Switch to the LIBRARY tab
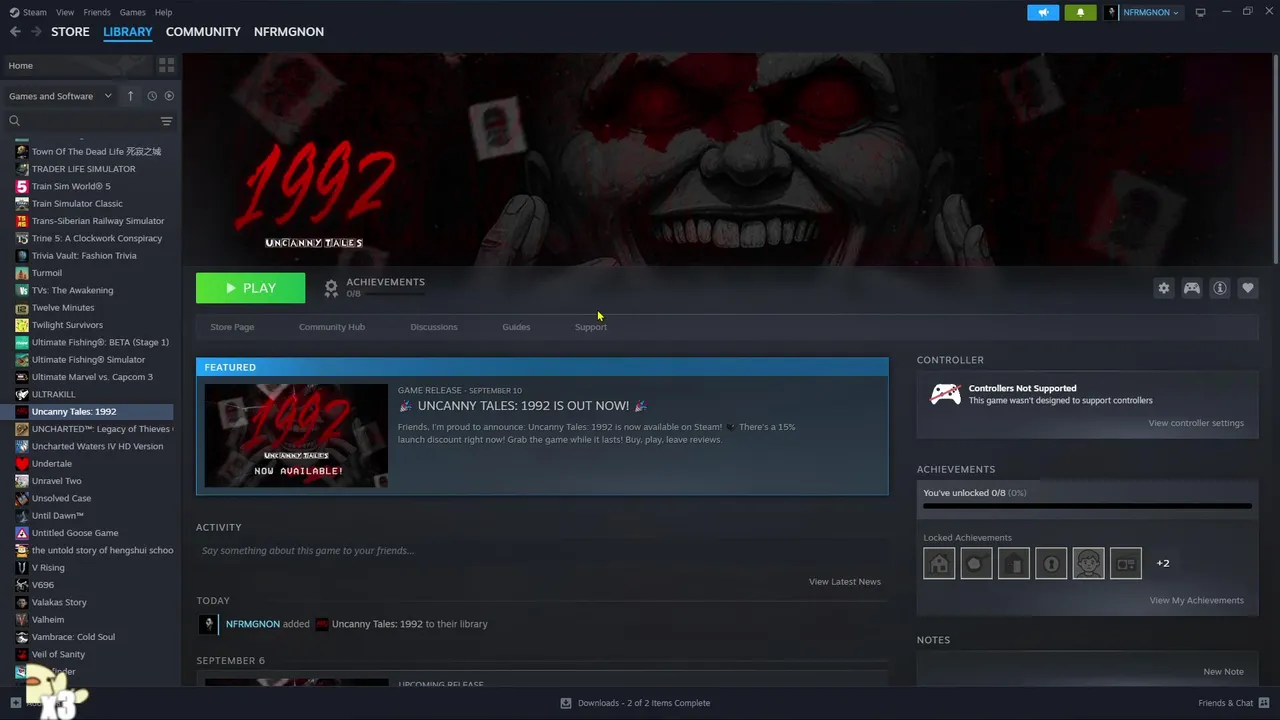 coord(128,32)
